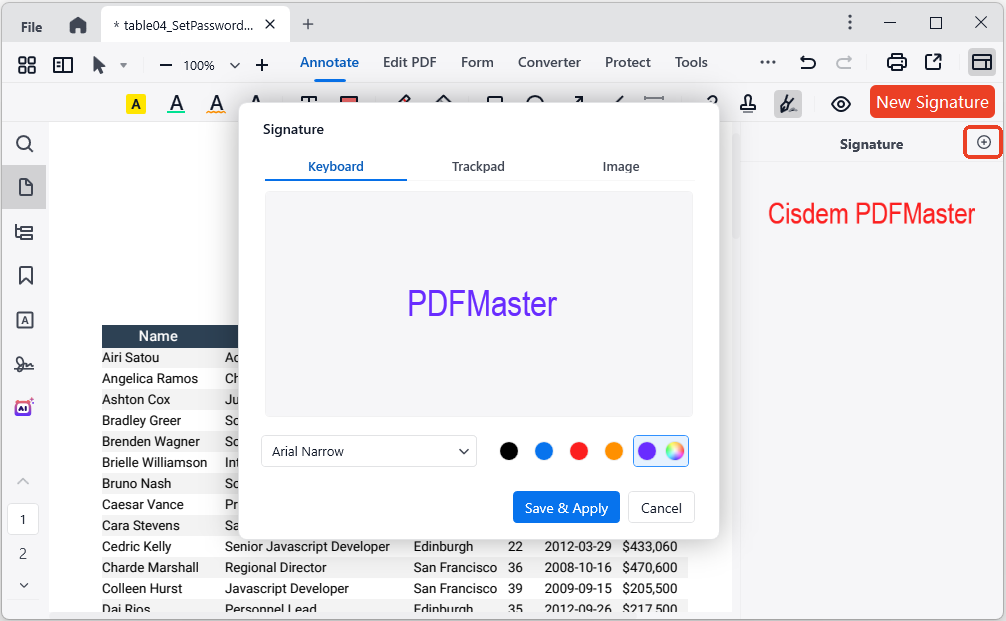Select the underline annotation tool
Image resolution: width=1006 pixels, height=621 pixels.
point(176,102)
